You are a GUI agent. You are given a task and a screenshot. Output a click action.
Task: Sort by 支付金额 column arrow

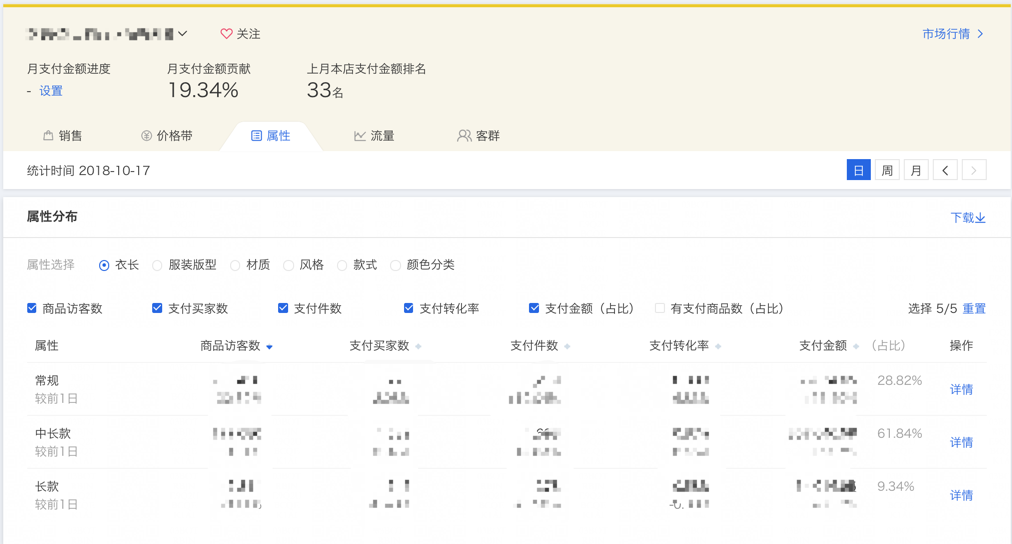click(x=856, y=347)
